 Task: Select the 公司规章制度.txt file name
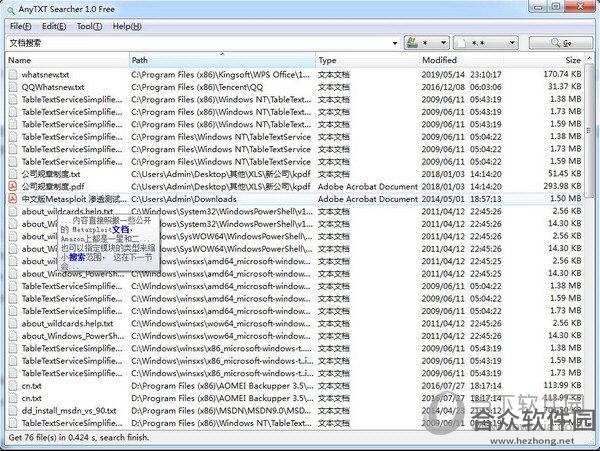(51, 174)
